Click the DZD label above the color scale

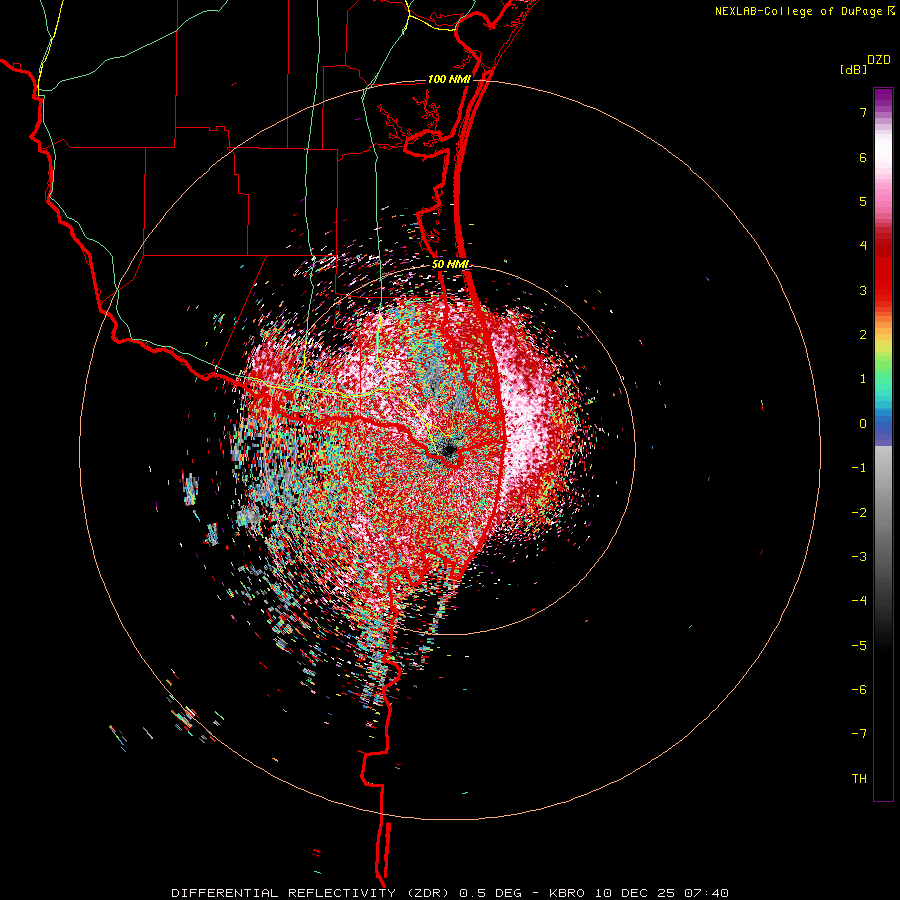pos(879,60)
